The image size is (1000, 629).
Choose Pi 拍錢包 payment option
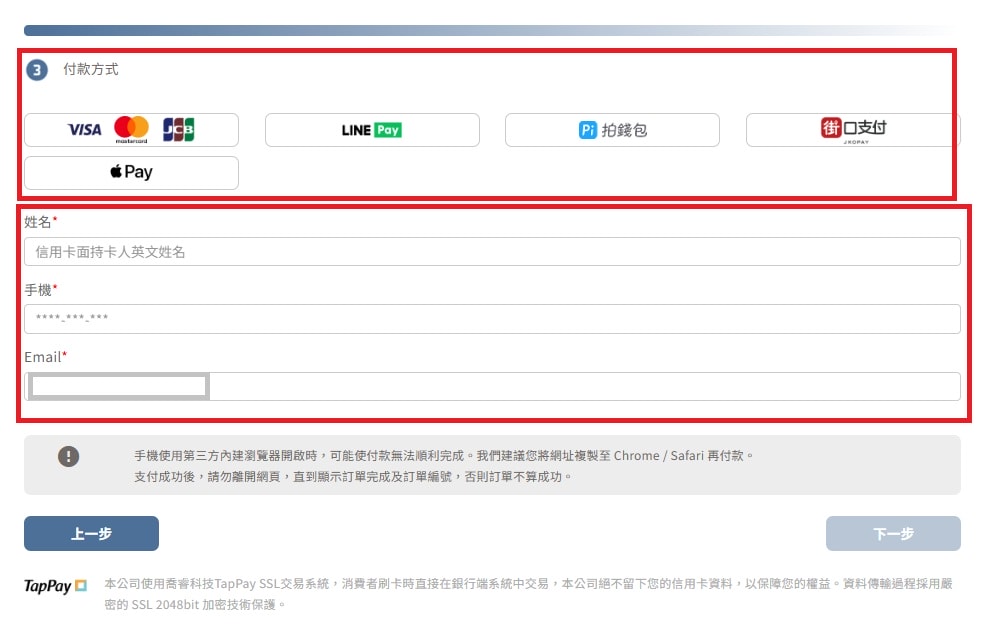(x=612, y=130)
